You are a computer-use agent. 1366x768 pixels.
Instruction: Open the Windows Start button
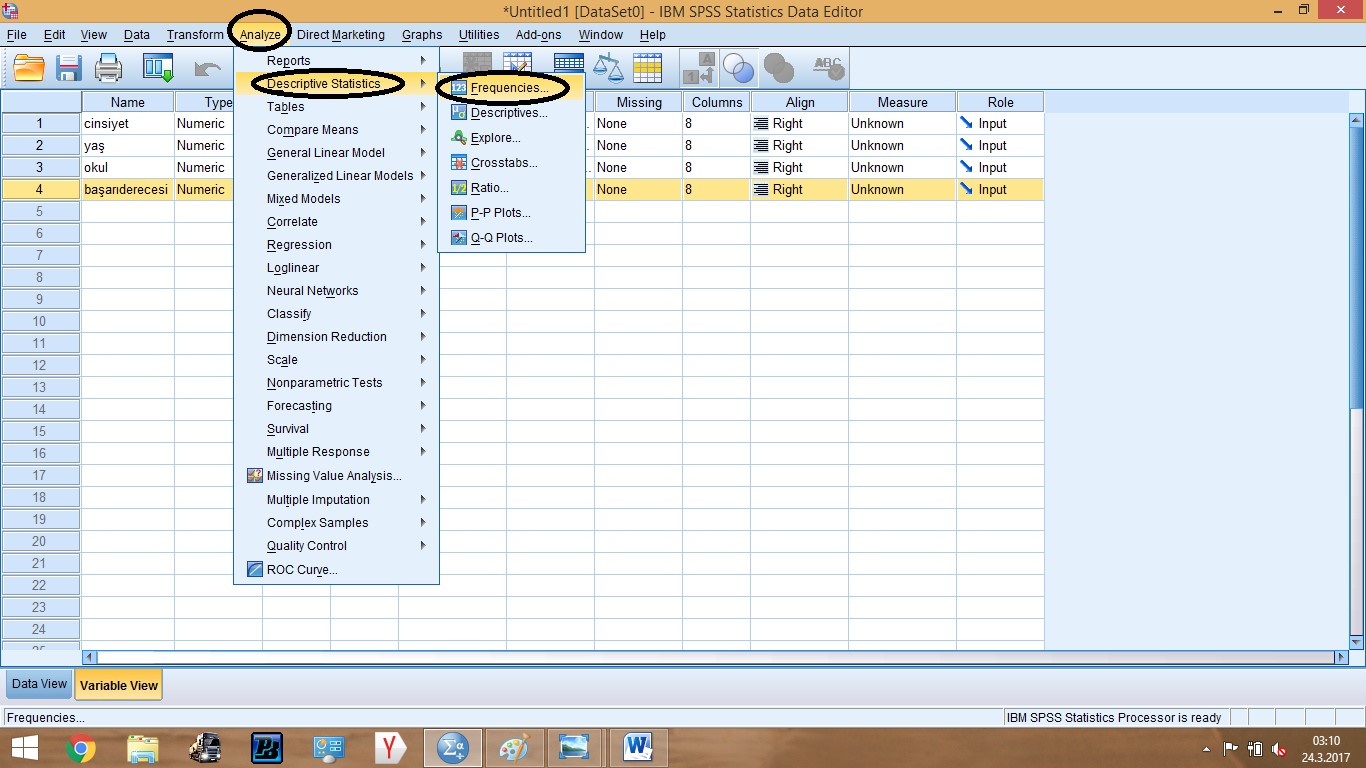[24, 747]
